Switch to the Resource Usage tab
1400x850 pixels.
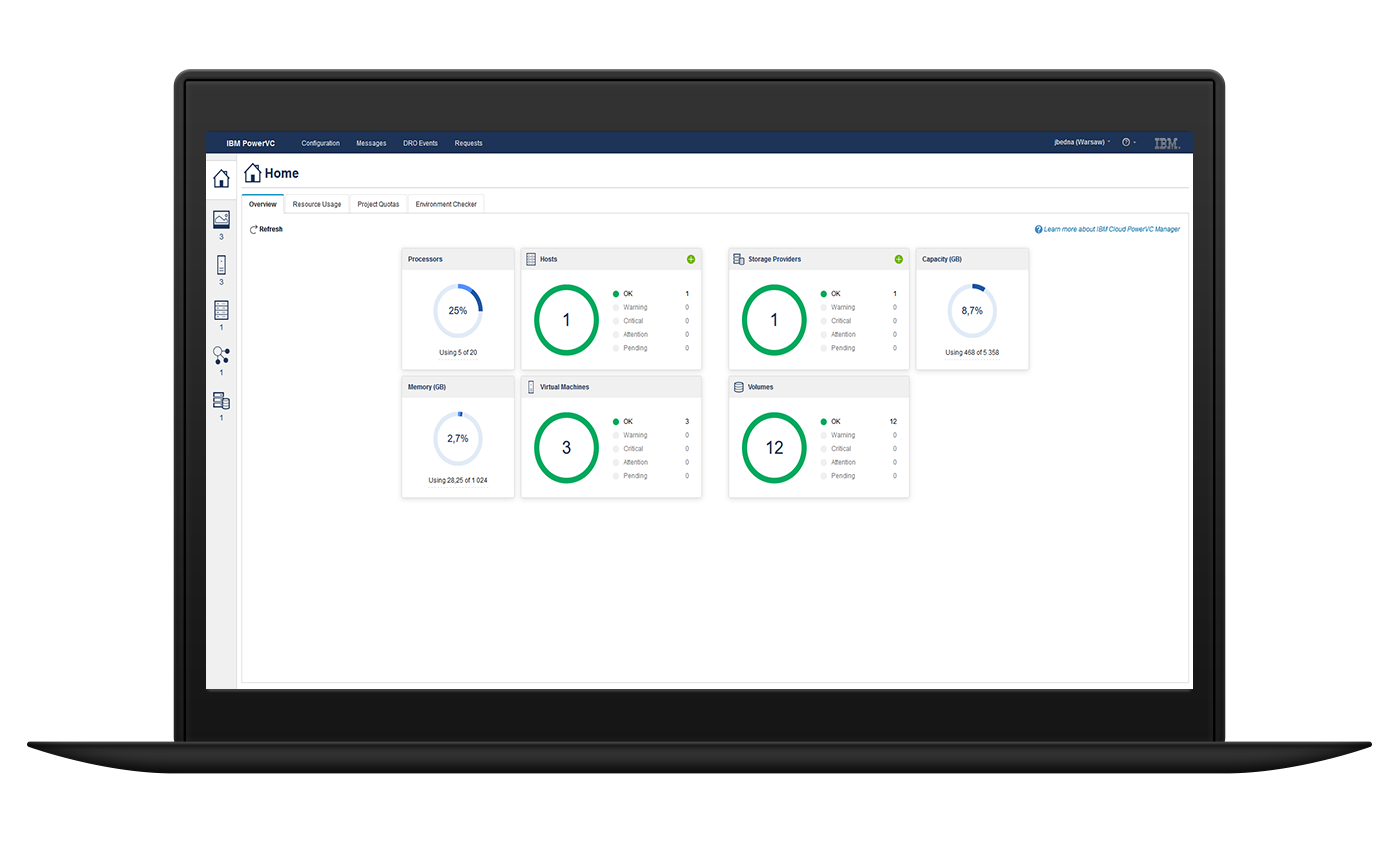click(316, 204)
